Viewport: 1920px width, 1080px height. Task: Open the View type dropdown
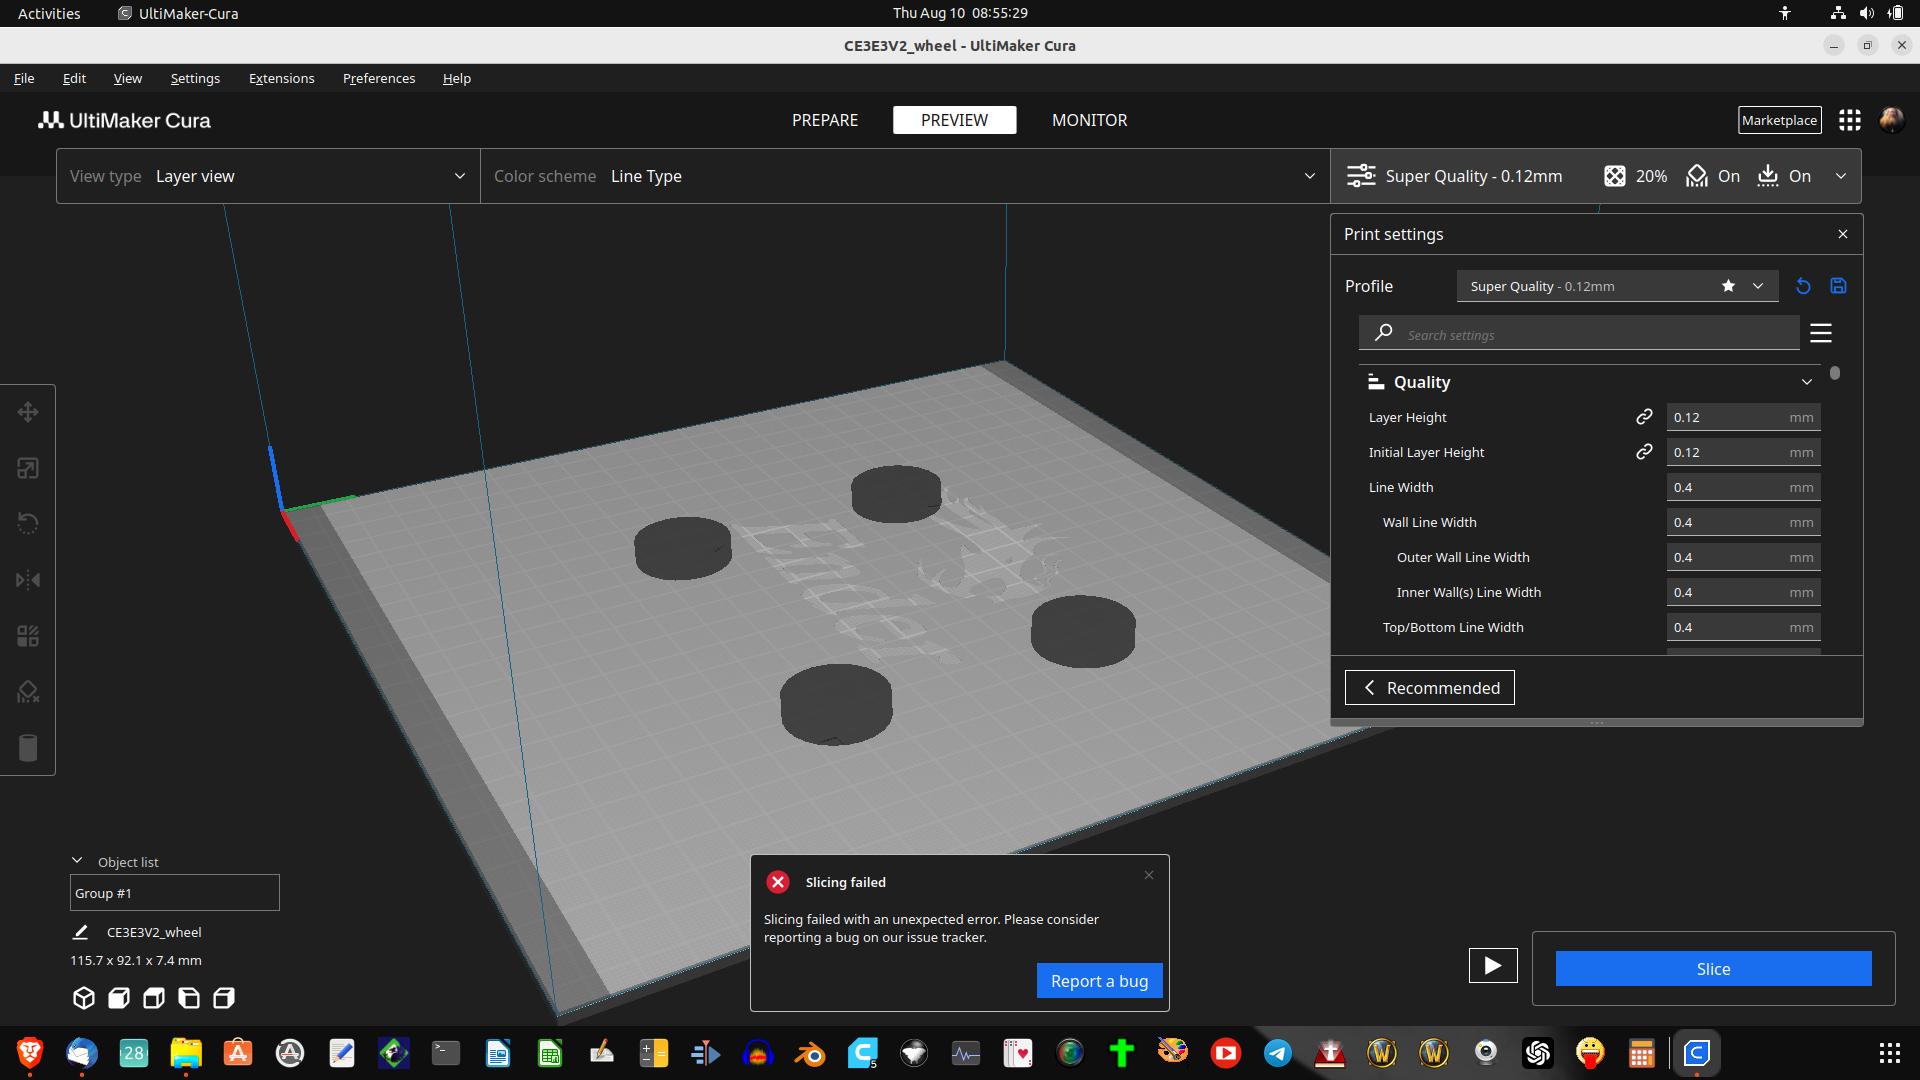pyautogui.click(x=460, y=176)
